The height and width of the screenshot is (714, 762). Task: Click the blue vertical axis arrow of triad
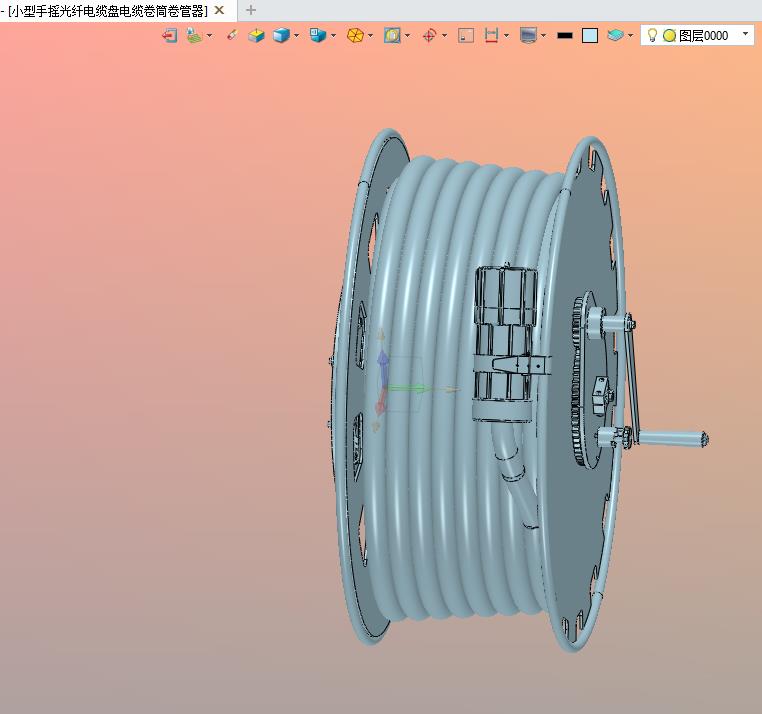(383, 368)
